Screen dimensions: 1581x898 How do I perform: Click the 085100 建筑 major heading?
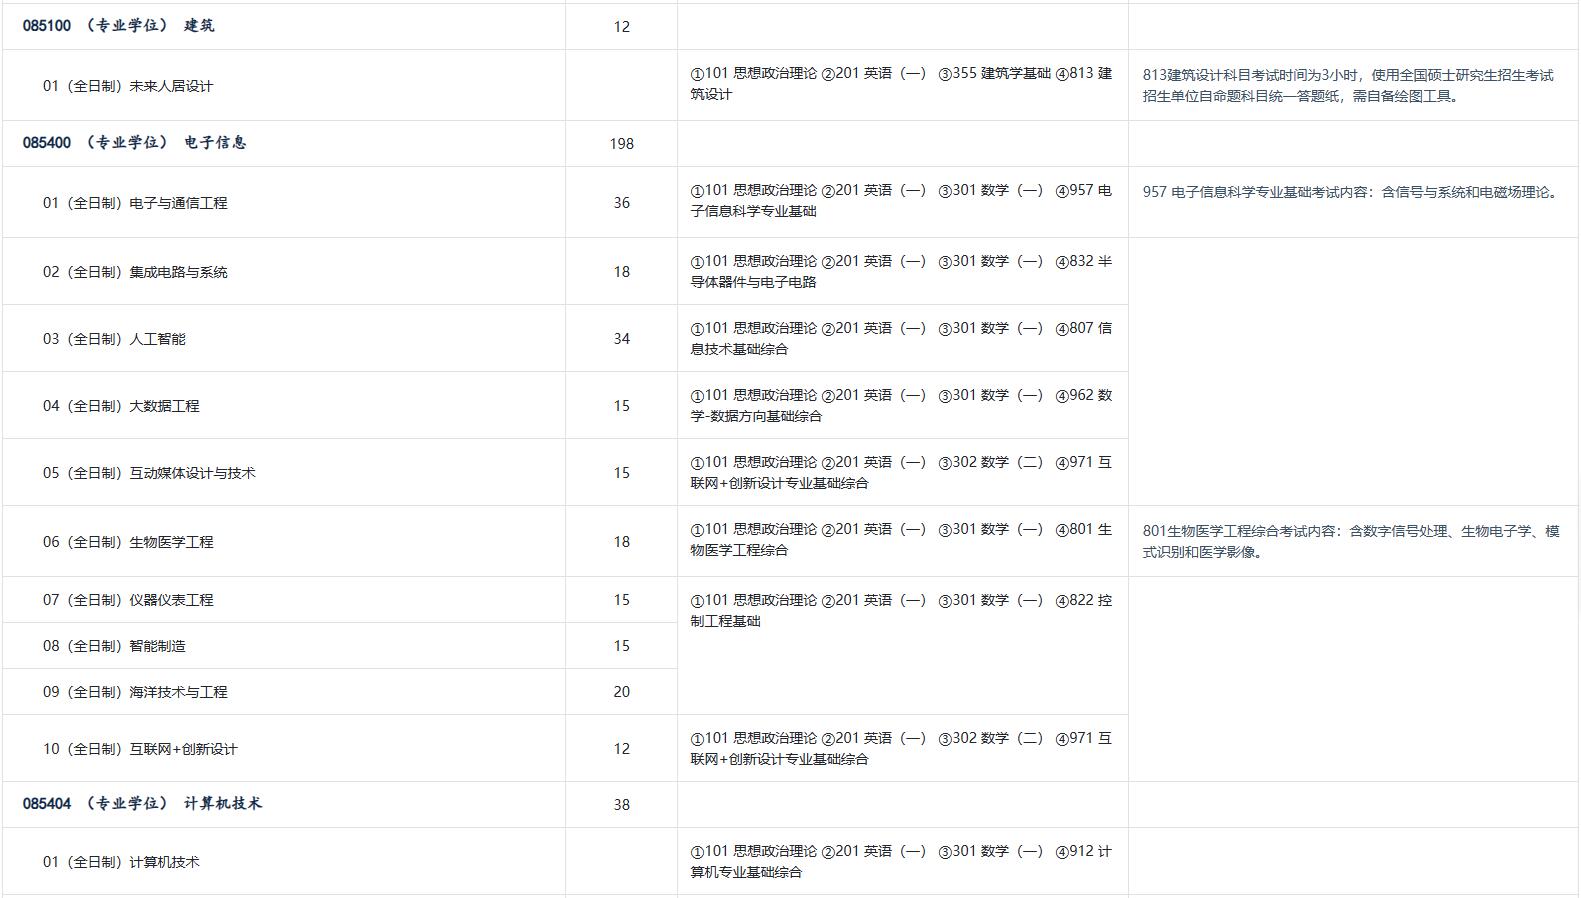tap(118, 26)
